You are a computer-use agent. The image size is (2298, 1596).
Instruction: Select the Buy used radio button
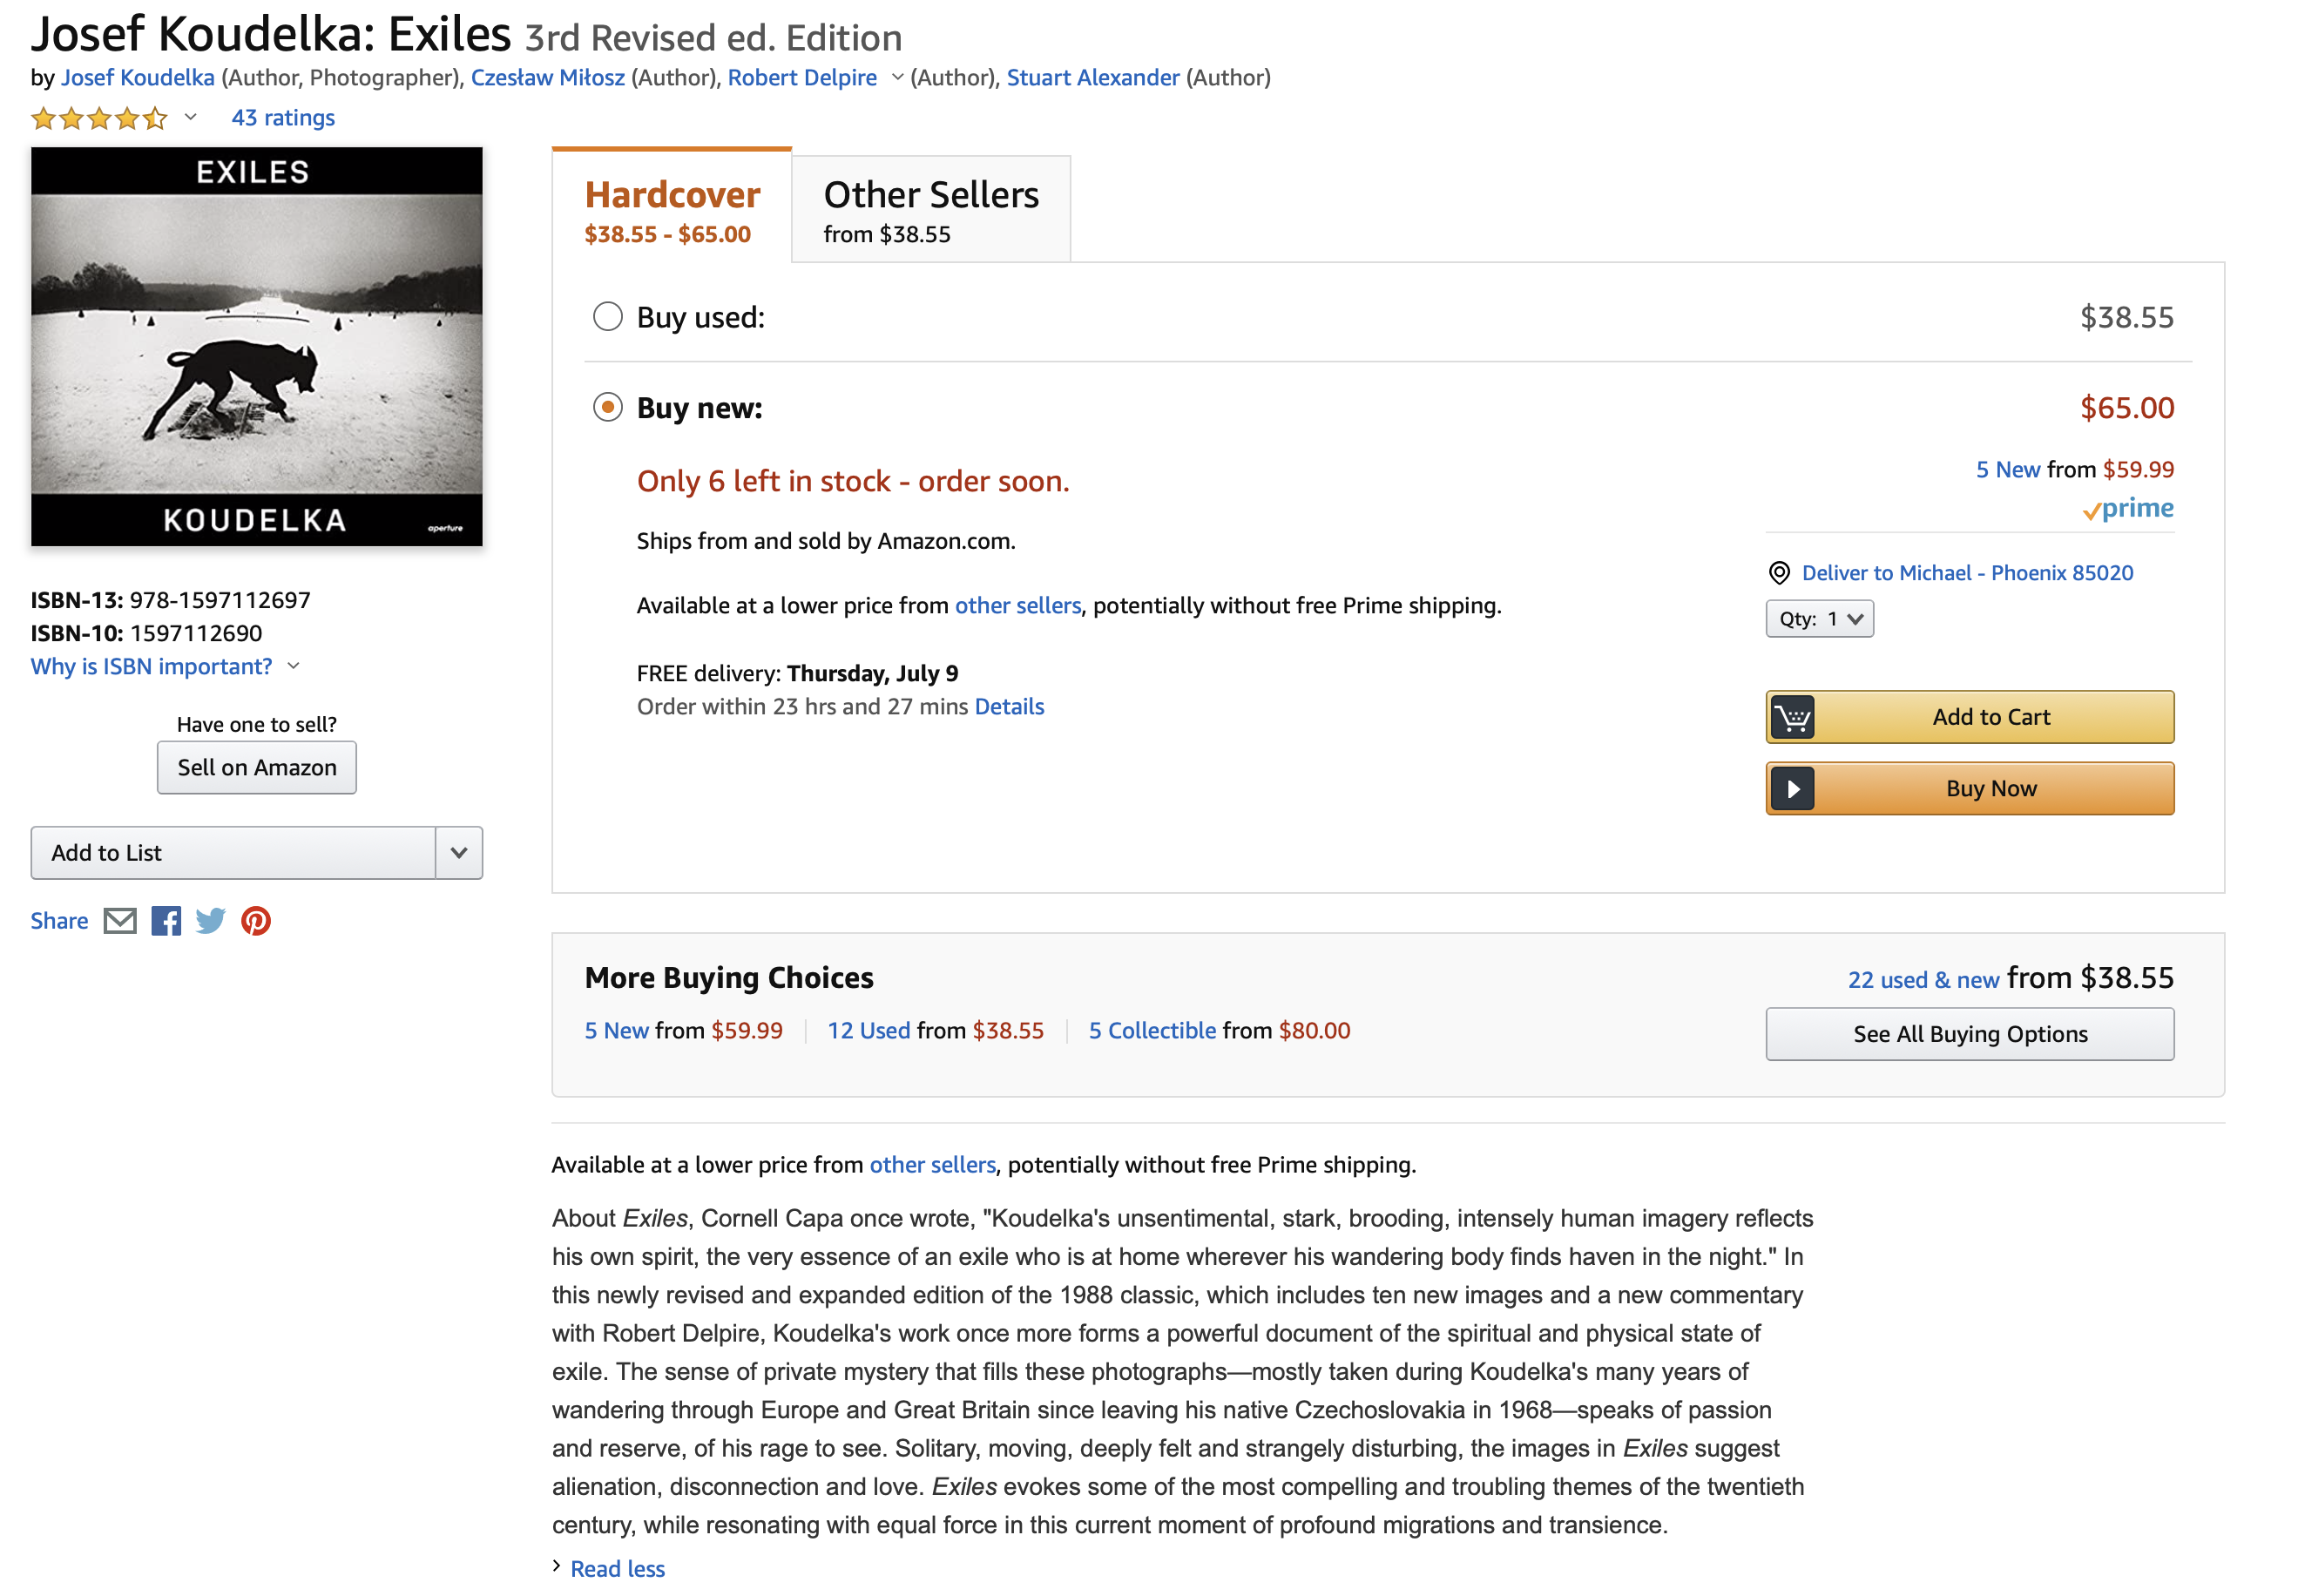(x=608, y=317)
